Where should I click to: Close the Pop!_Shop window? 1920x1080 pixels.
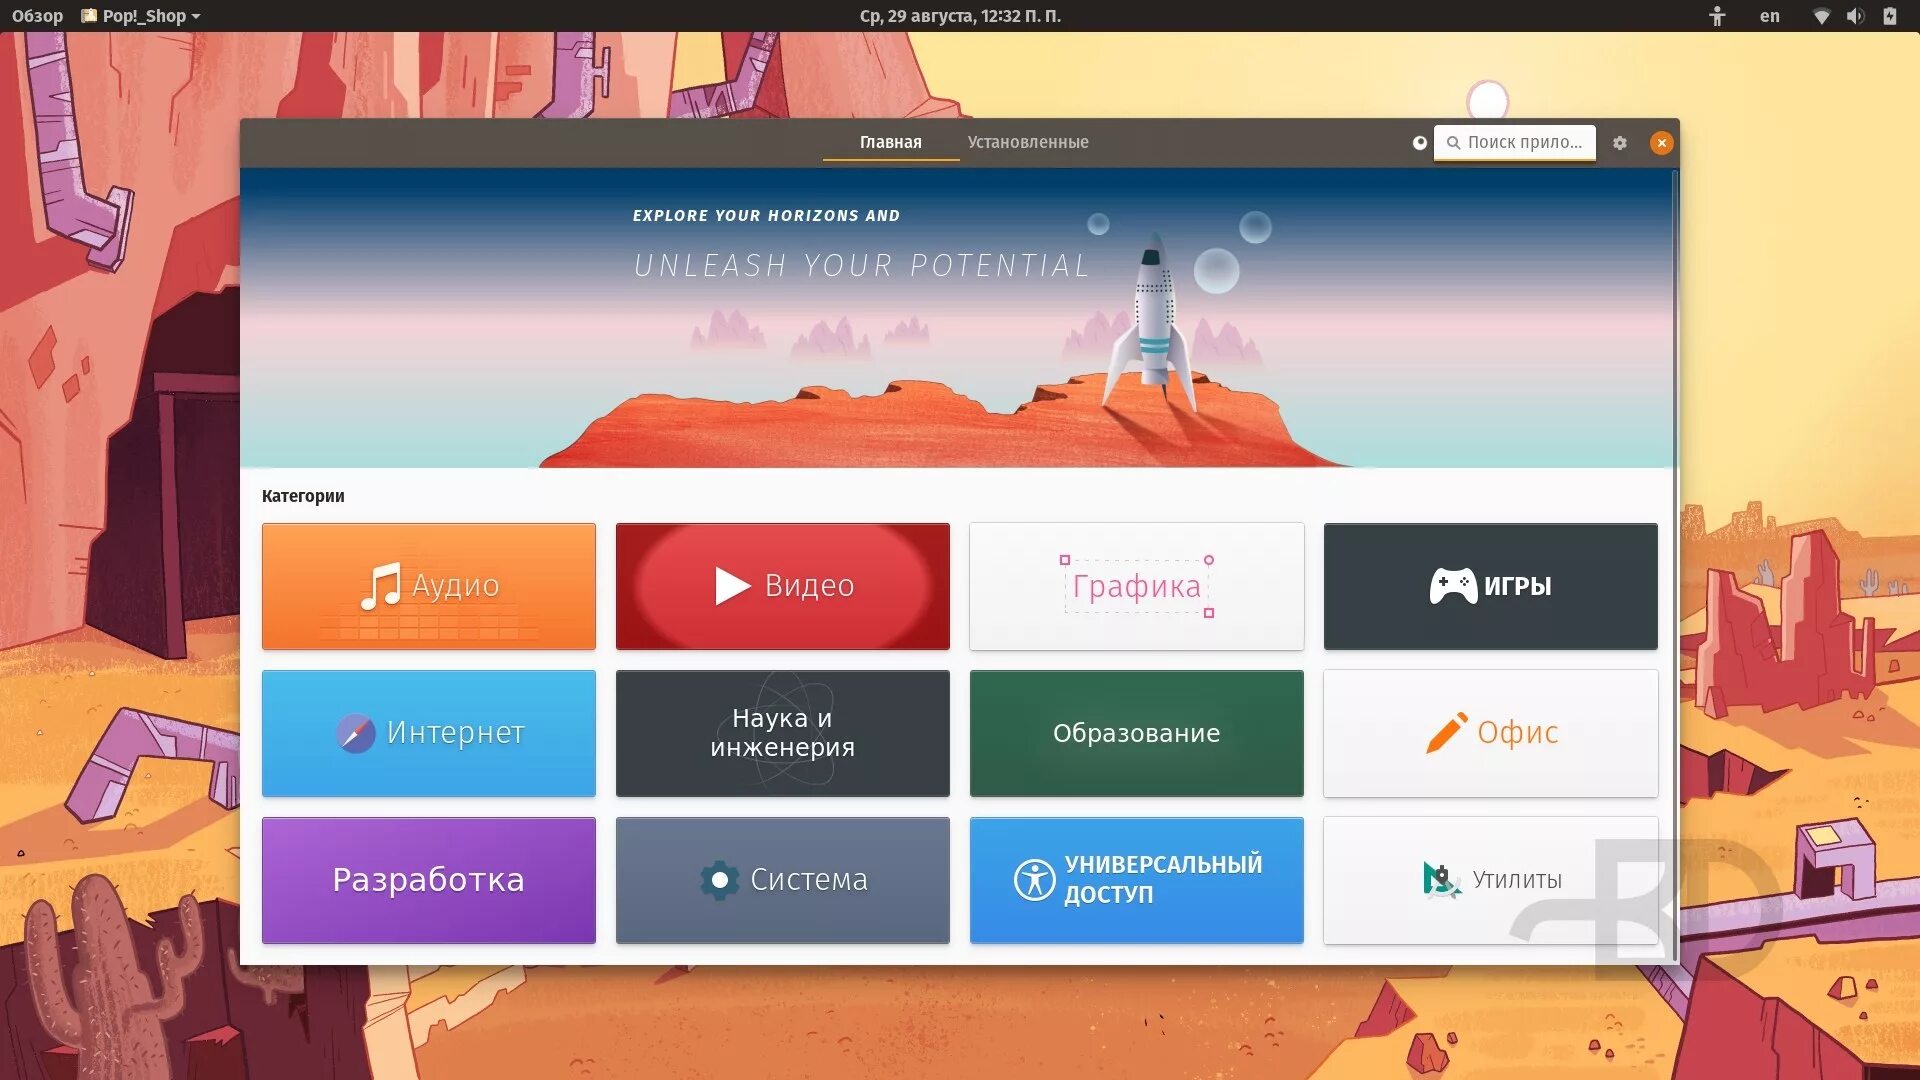(x=1661, y=143)
